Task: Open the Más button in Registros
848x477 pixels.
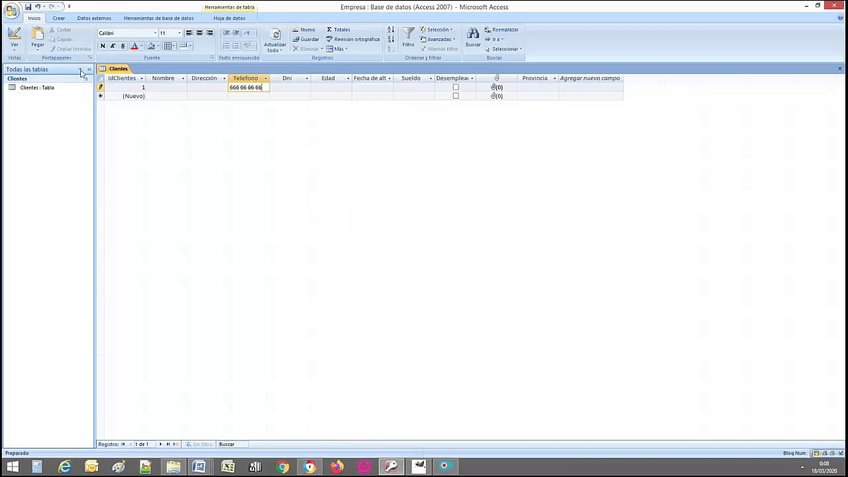Action: (337, 49)
